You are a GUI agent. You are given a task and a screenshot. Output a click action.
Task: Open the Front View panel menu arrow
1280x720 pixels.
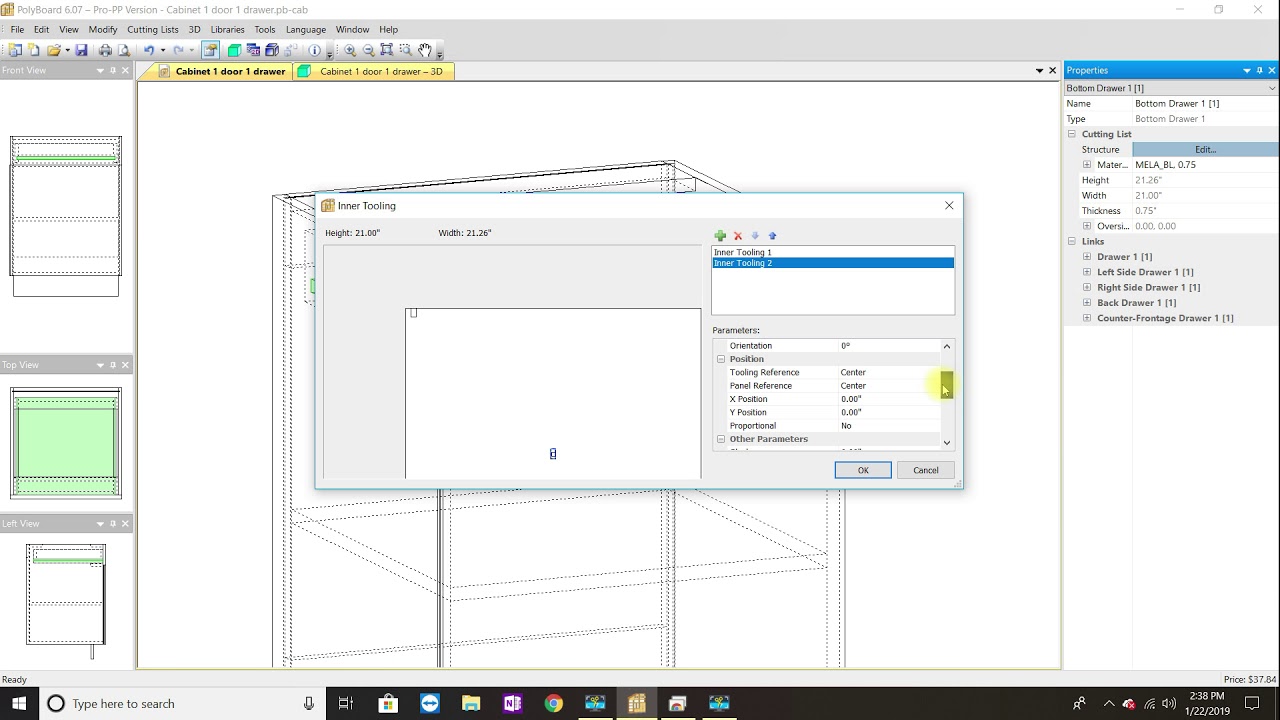coord(100,71)
